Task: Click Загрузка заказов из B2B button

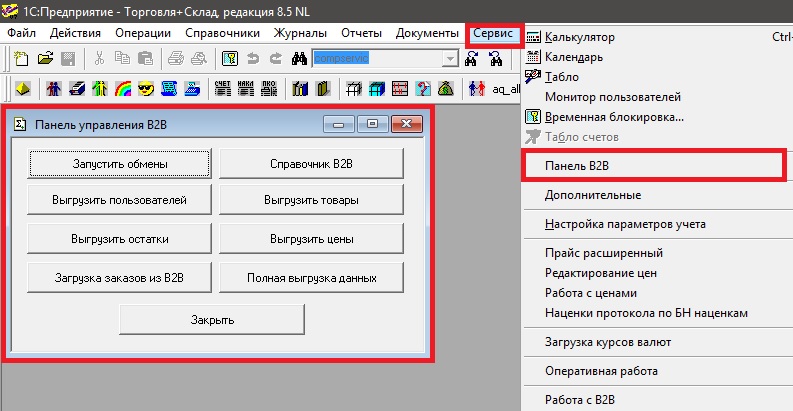Action: (119, 278)
